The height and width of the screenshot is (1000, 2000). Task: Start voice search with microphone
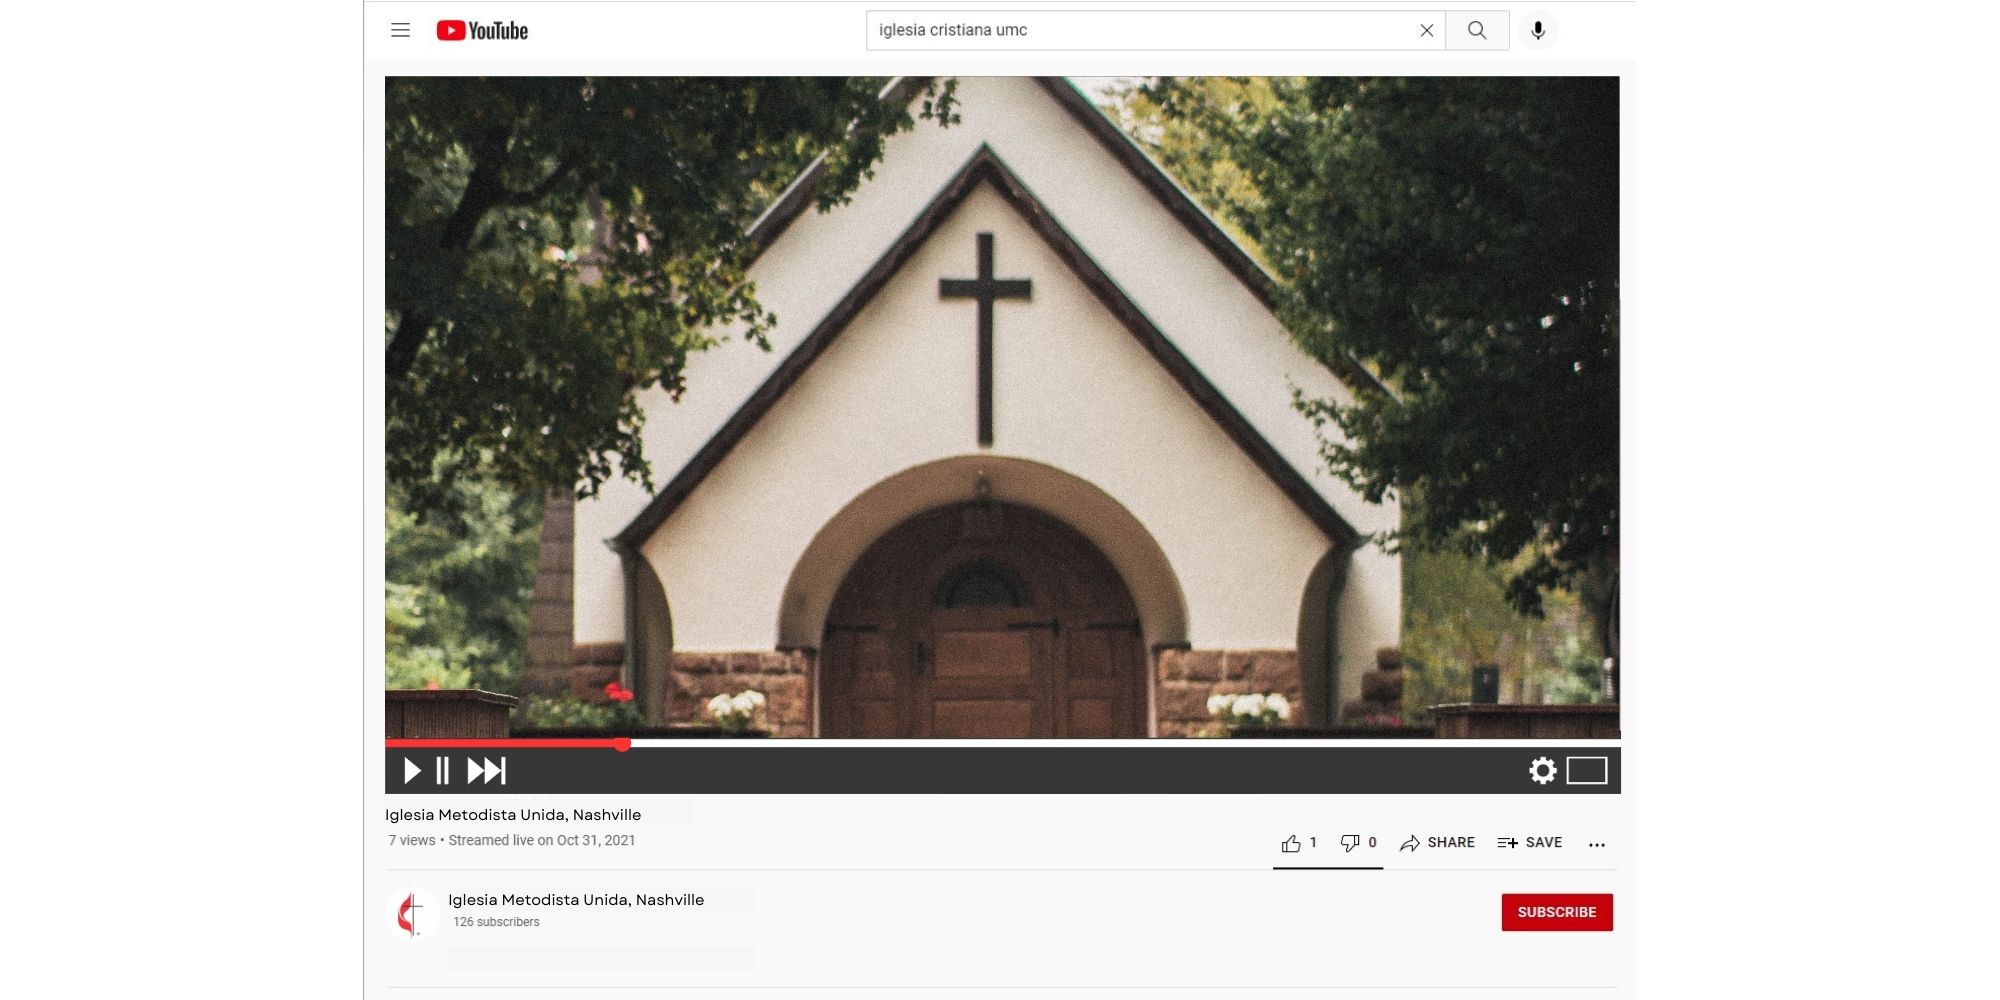[x=1538, y=30]
